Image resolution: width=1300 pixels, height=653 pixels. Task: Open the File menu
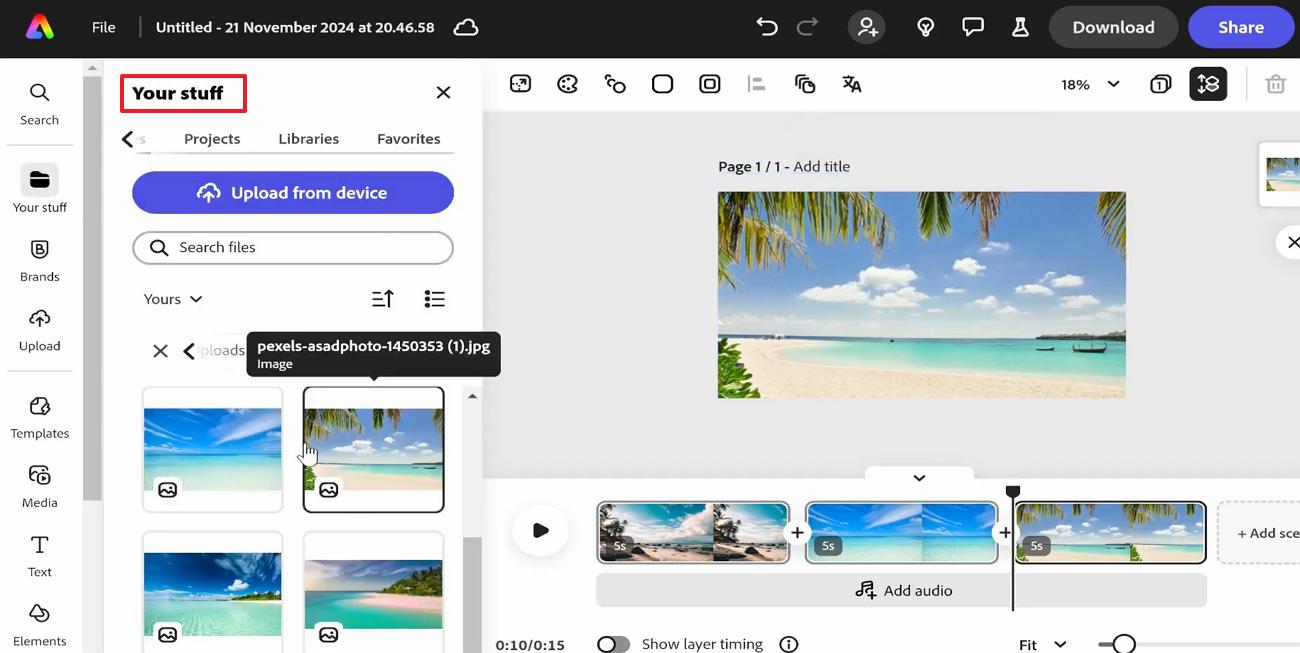103,27
